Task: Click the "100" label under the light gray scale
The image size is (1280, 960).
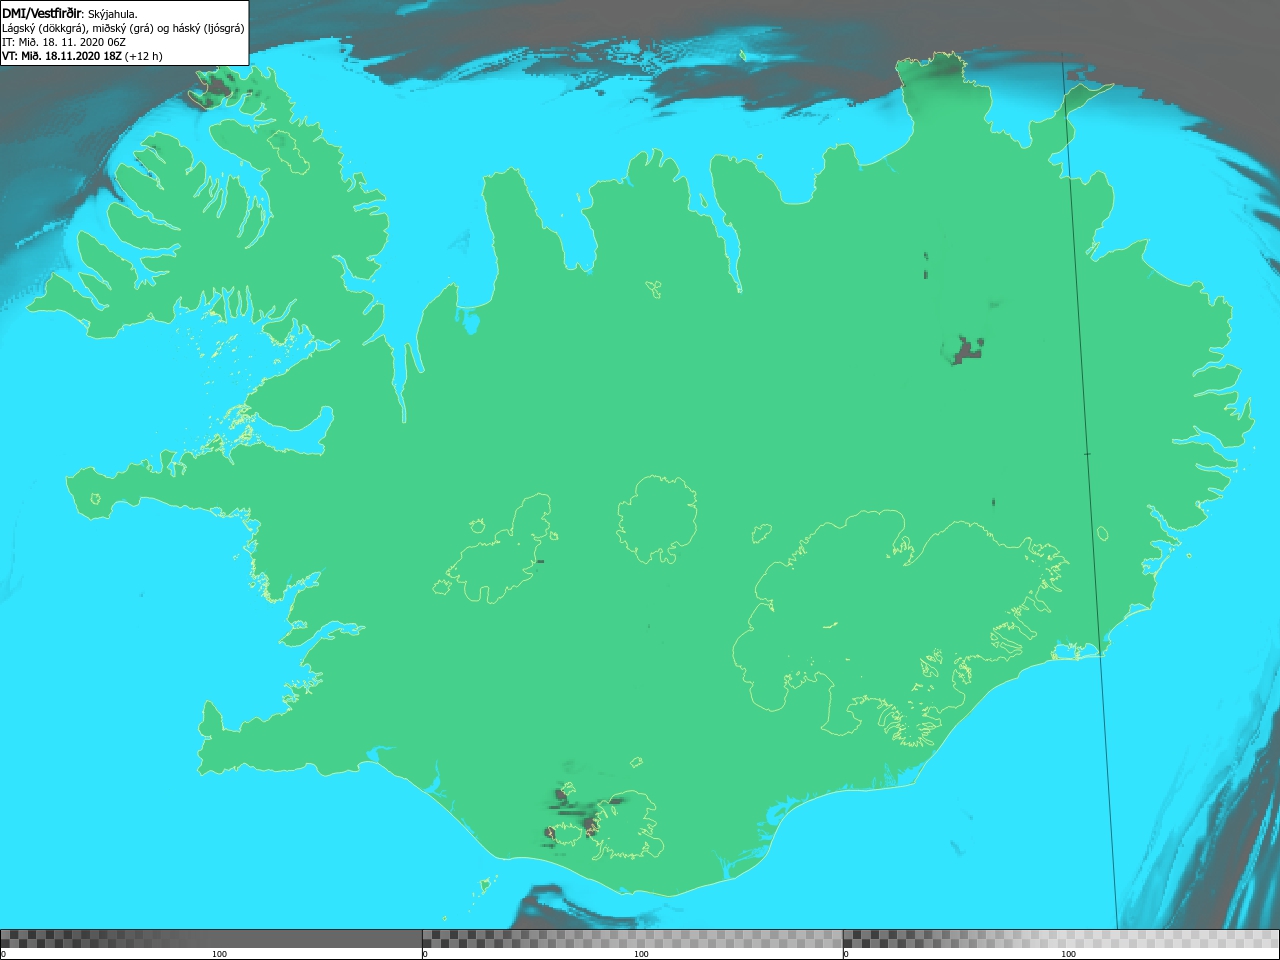Action: click(x=1068, y=954)
